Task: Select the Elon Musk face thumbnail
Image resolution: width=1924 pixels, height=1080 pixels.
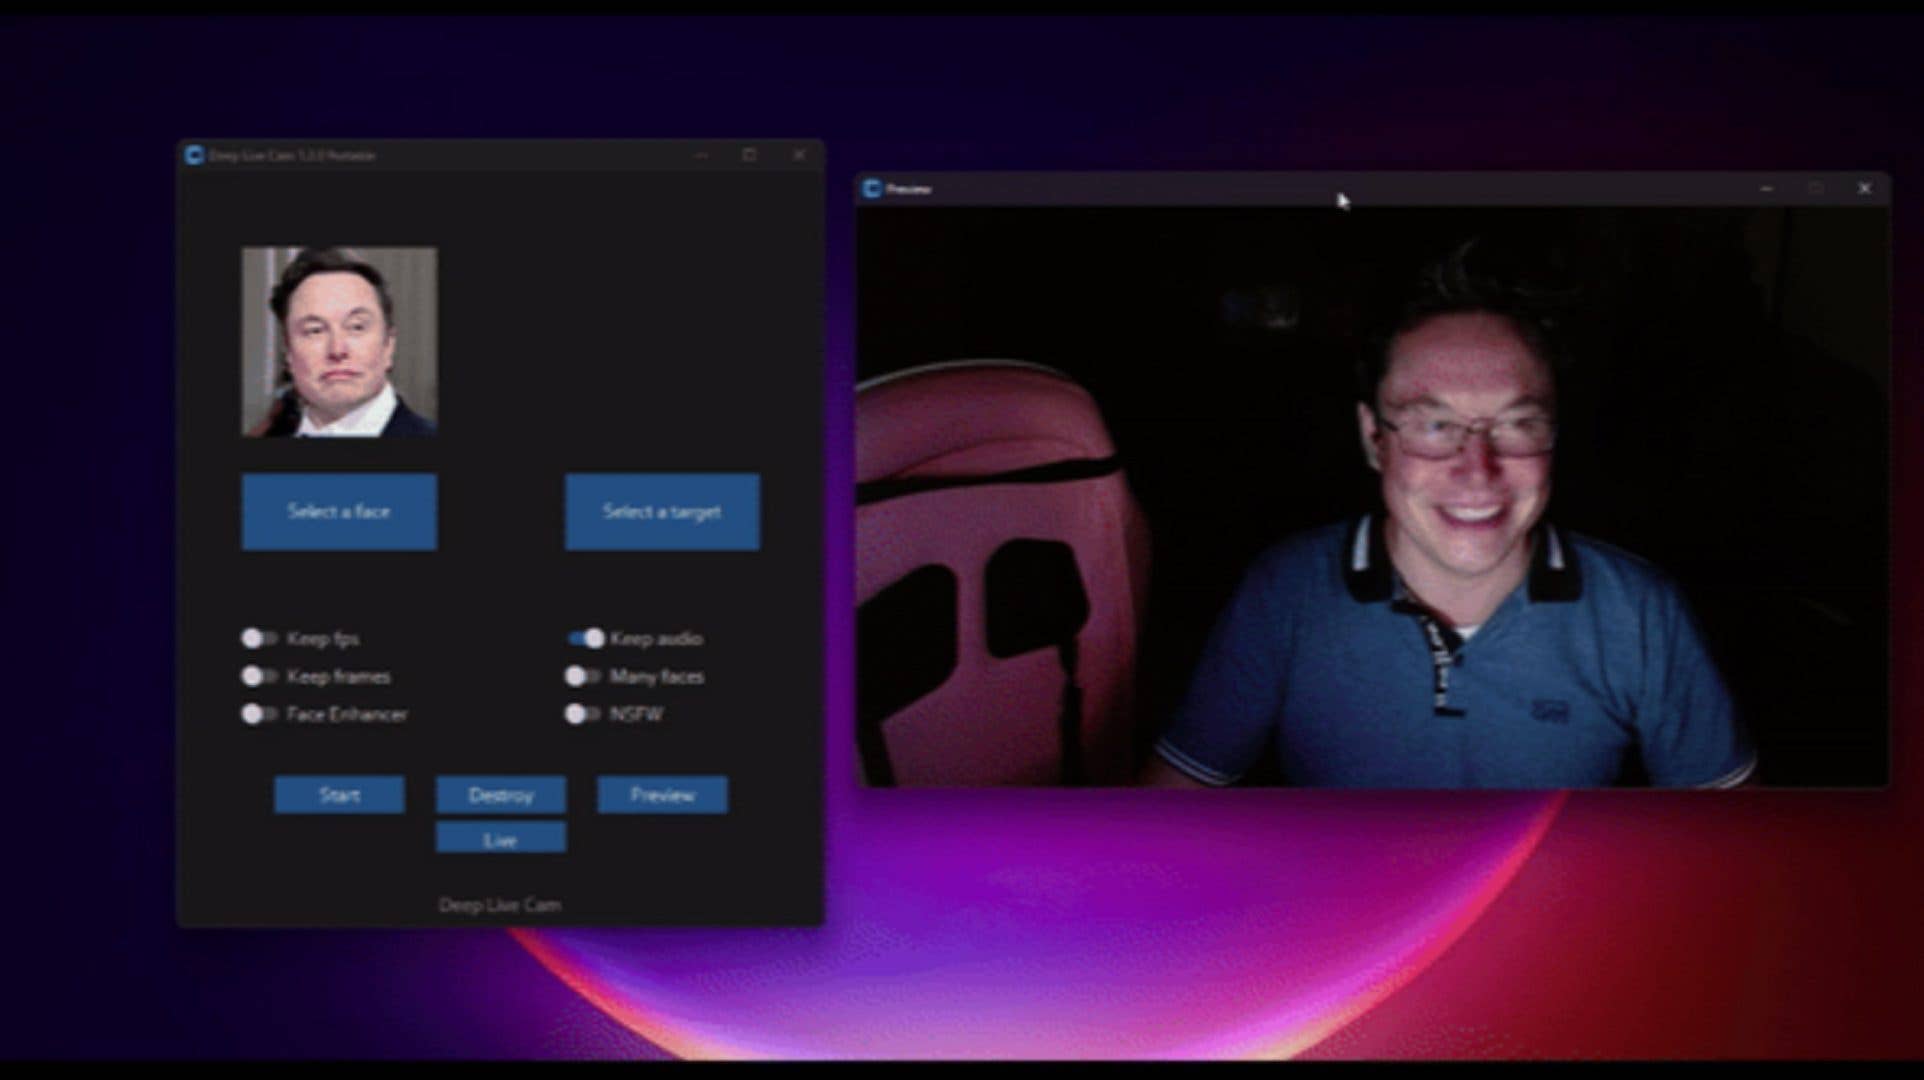Action: point(338,345)
